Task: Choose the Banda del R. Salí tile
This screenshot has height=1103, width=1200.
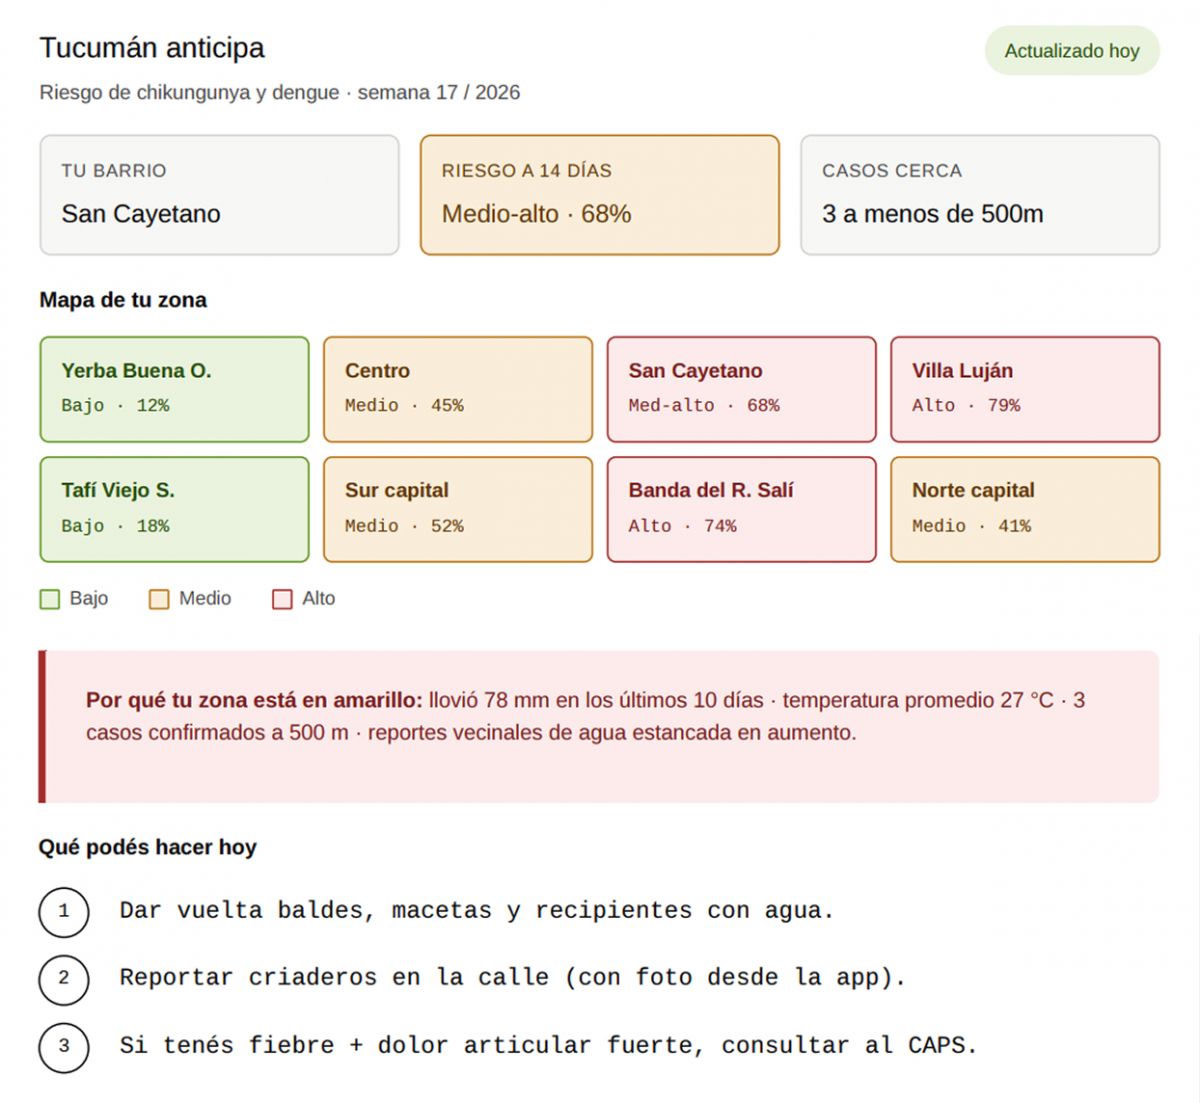Action: pos(742,509)
